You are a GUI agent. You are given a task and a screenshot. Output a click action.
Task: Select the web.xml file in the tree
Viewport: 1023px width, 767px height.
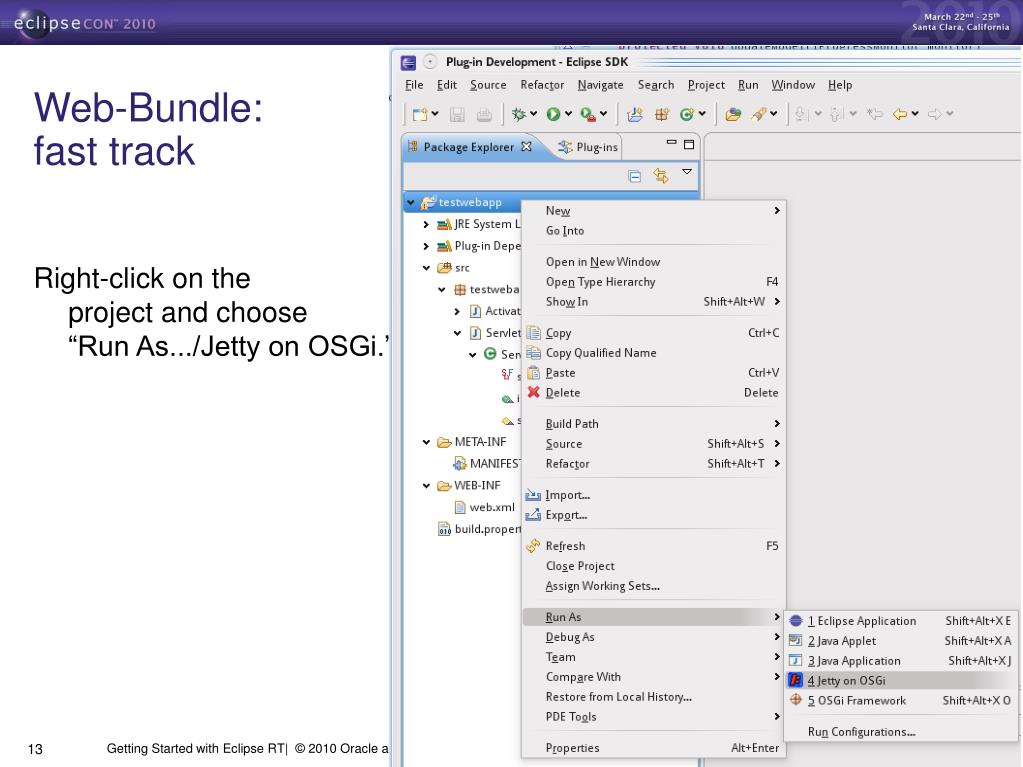(x=485, y=507)
